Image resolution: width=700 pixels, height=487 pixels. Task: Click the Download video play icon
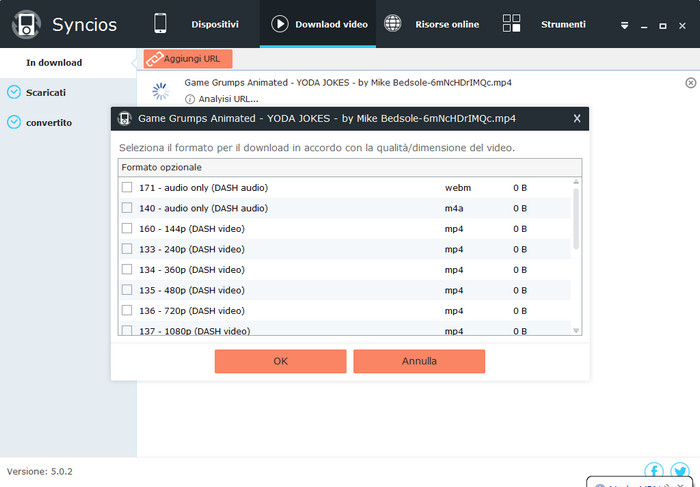coord(280,24)
